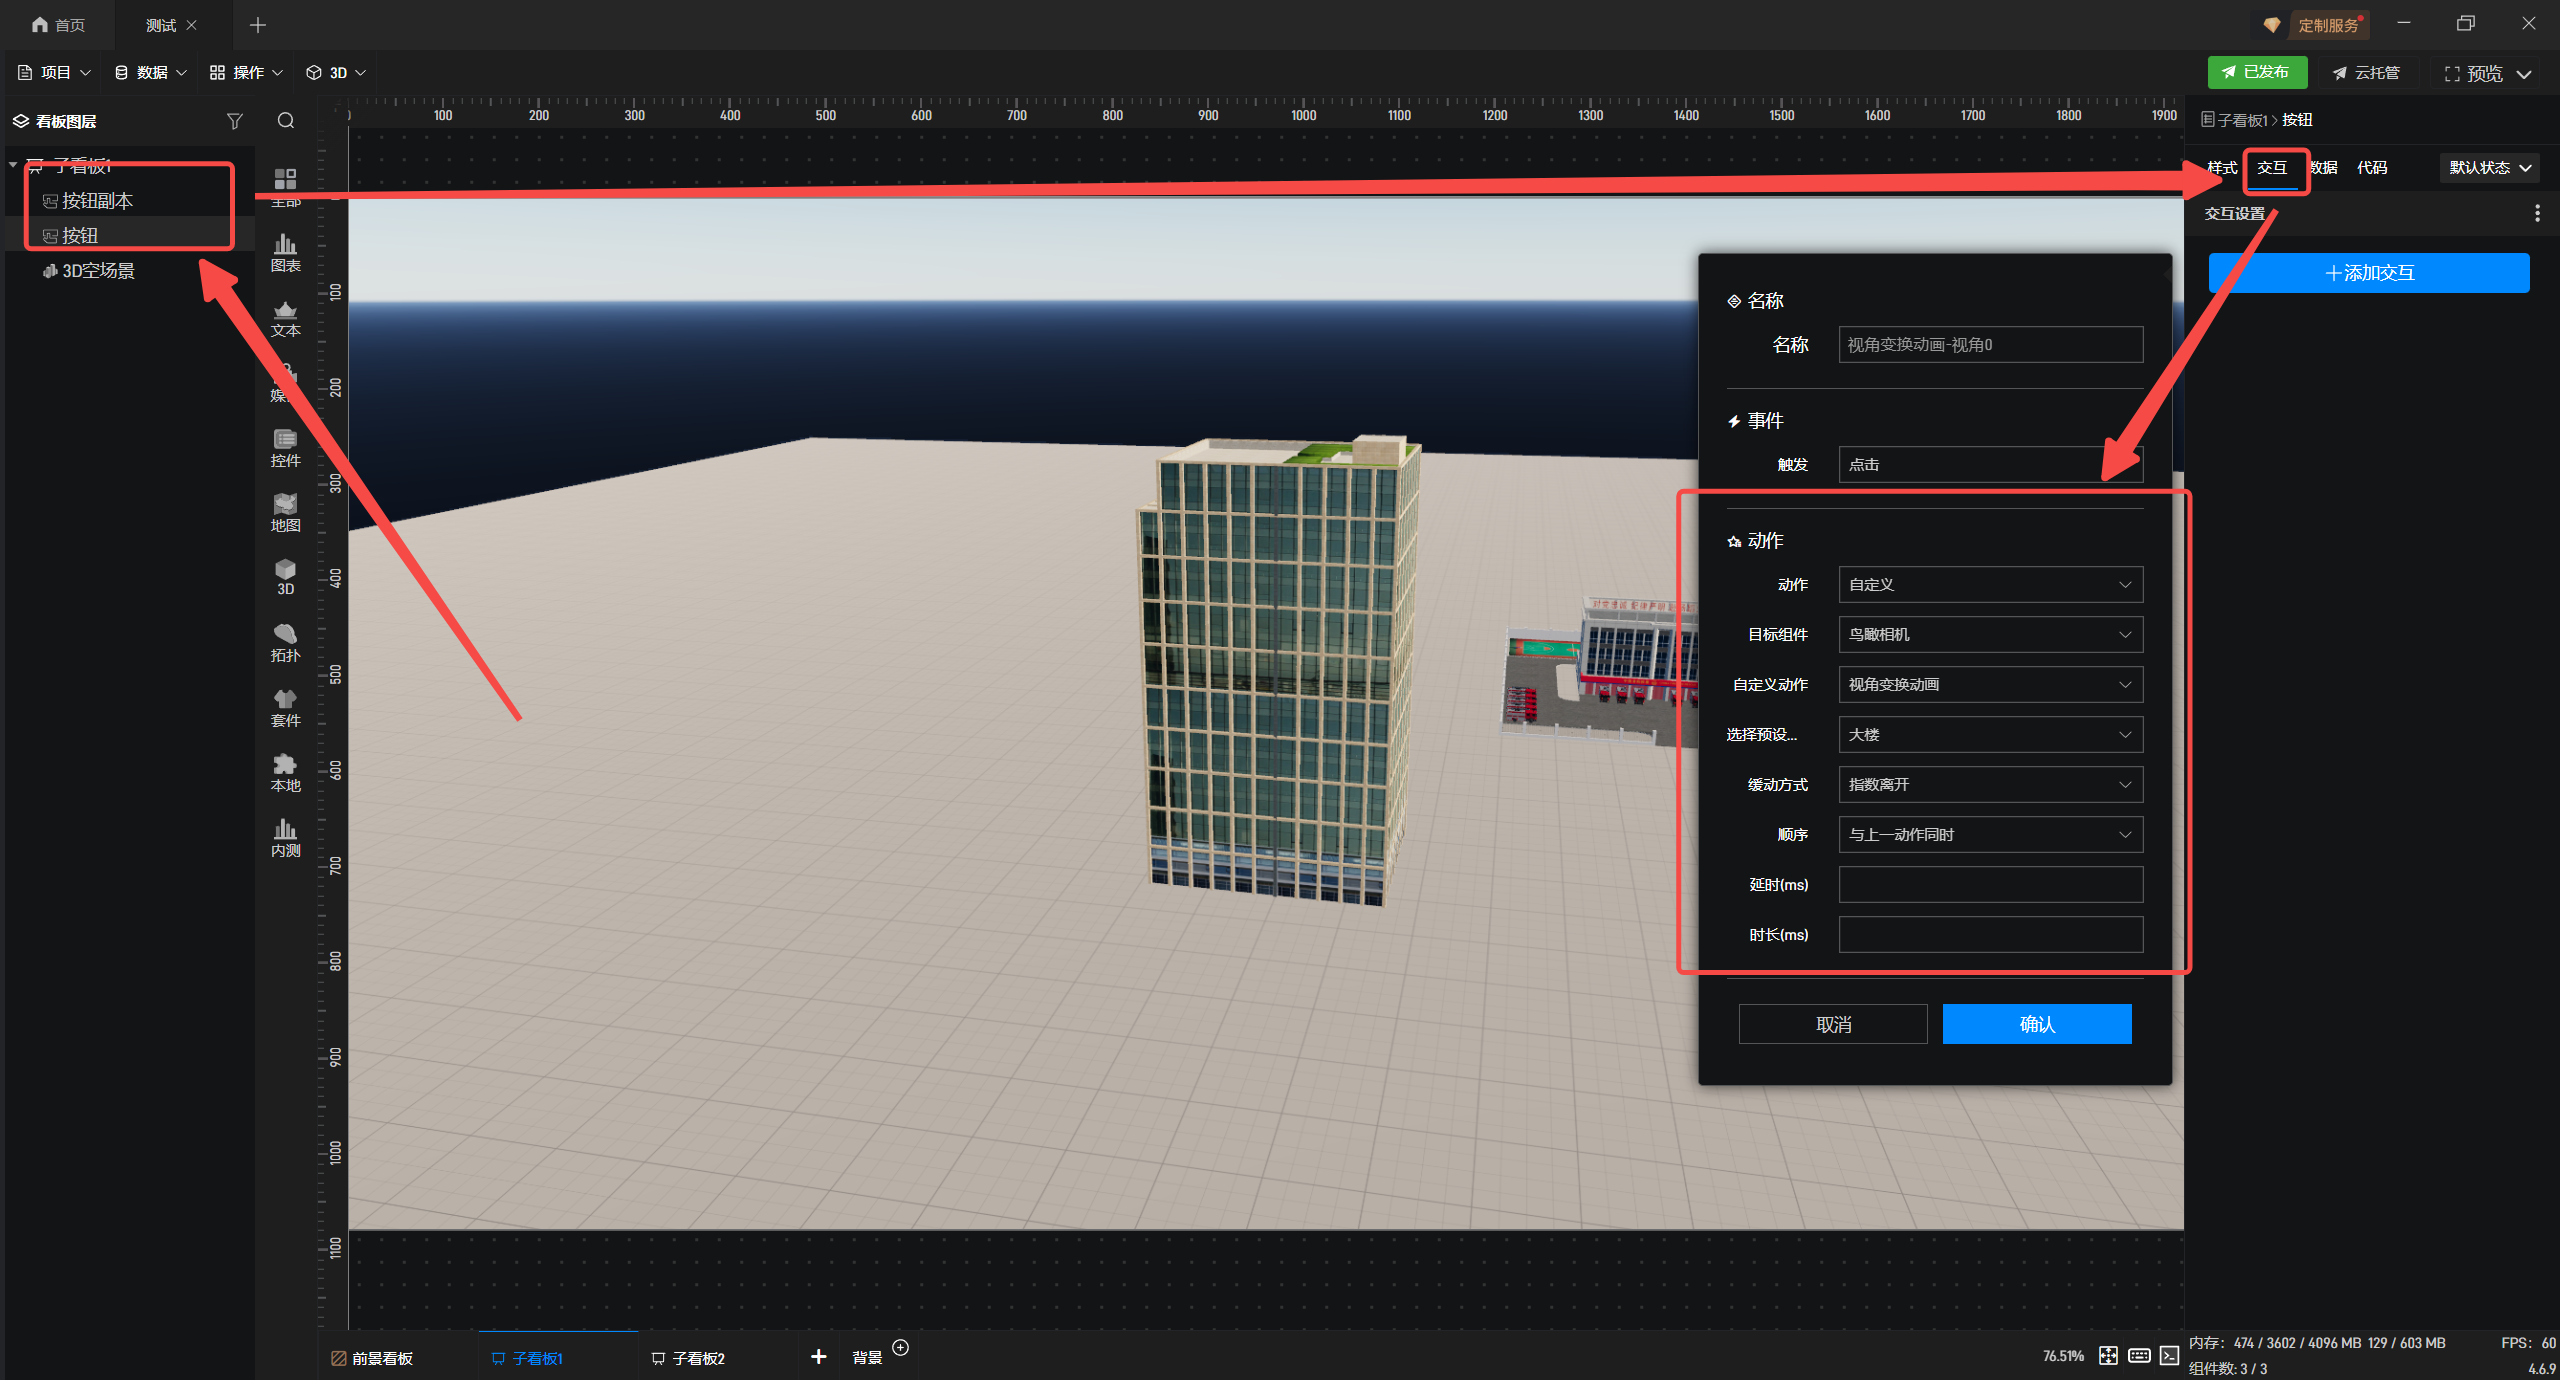Switch to the 样式 style tab

[2221, 168]
